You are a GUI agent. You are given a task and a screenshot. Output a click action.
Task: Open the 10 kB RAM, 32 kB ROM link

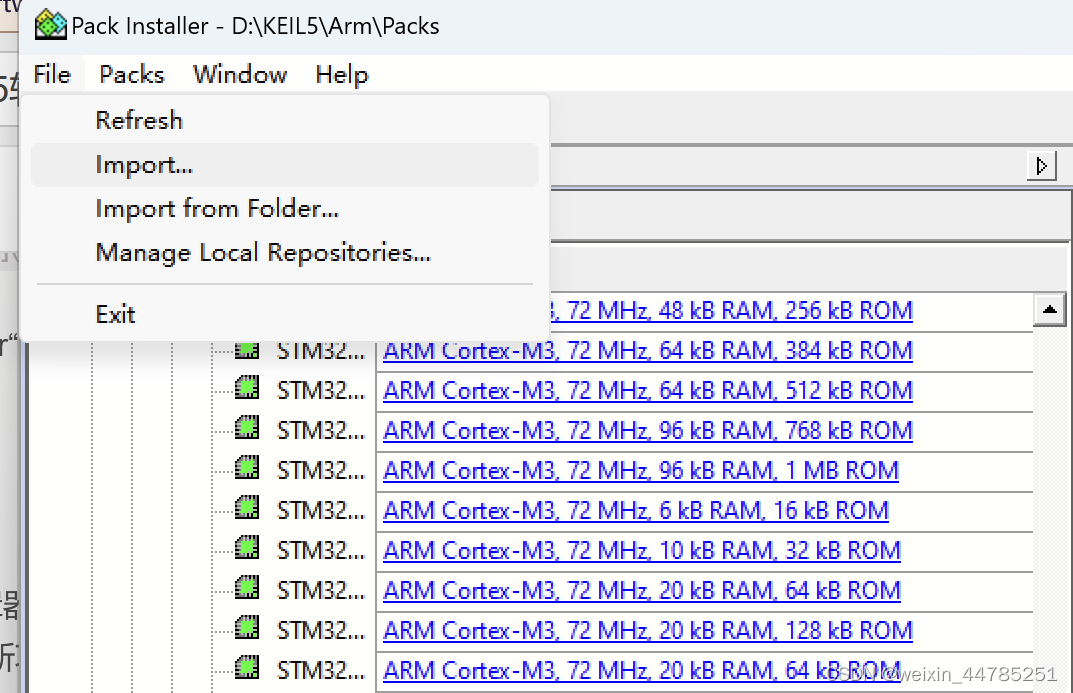pyautogui.click(x=642, y=550)
